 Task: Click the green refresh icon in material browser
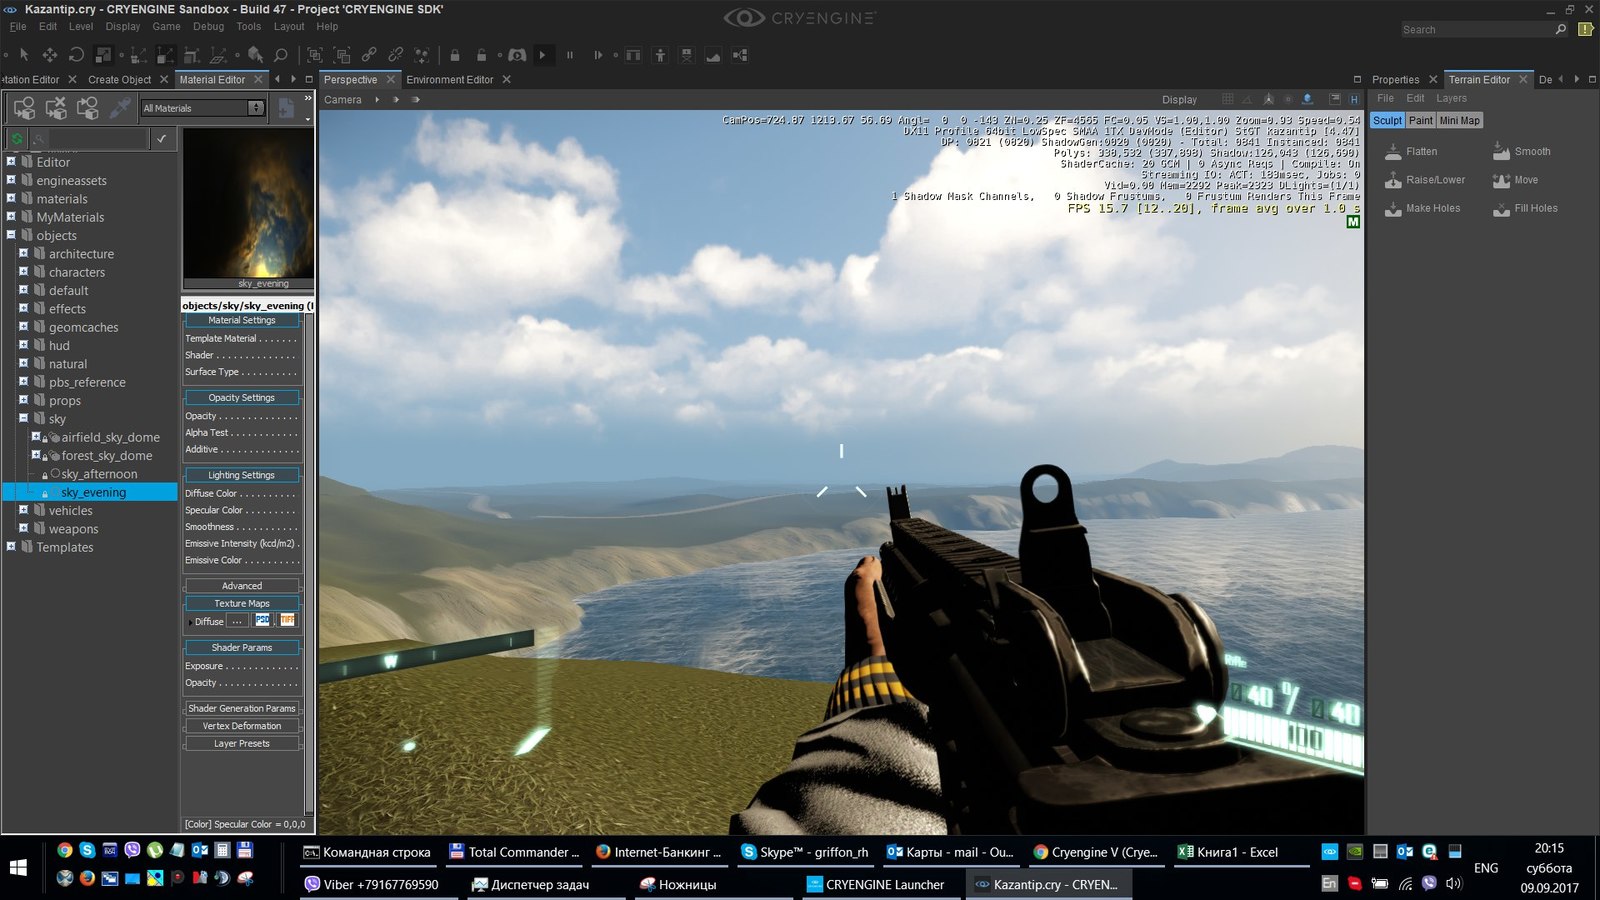[x=17, y=139]
